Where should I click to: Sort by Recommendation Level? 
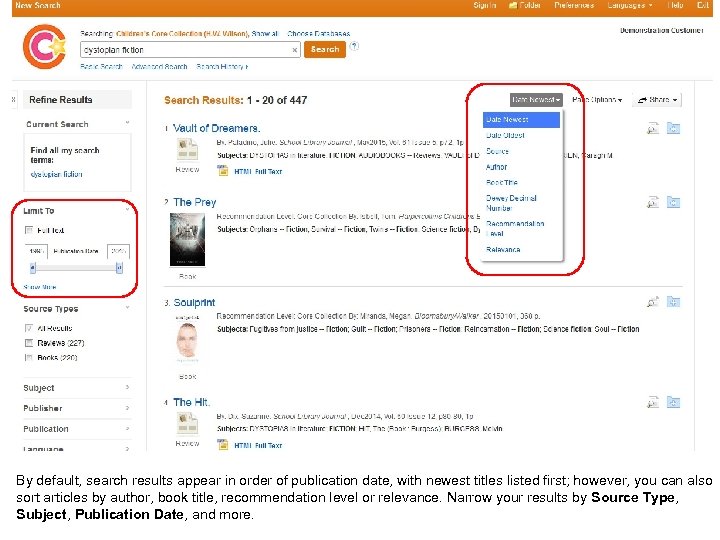(515, 229)
